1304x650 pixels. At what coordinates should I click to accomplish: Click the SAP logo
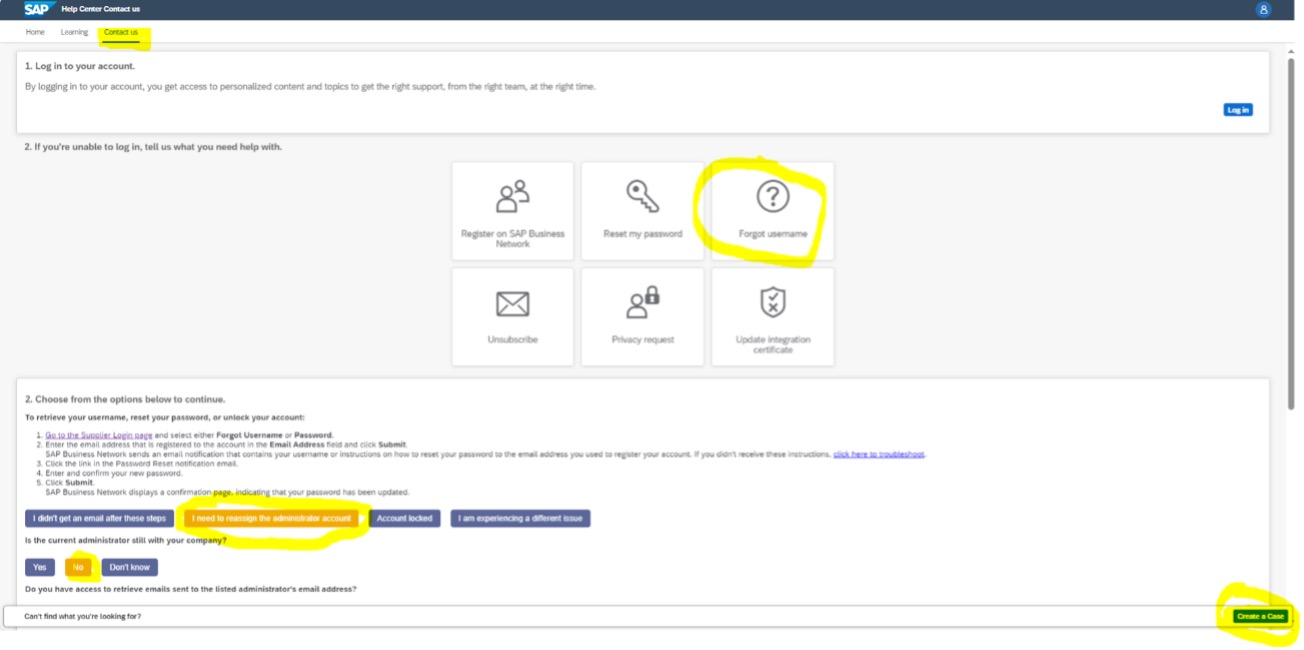37,9
